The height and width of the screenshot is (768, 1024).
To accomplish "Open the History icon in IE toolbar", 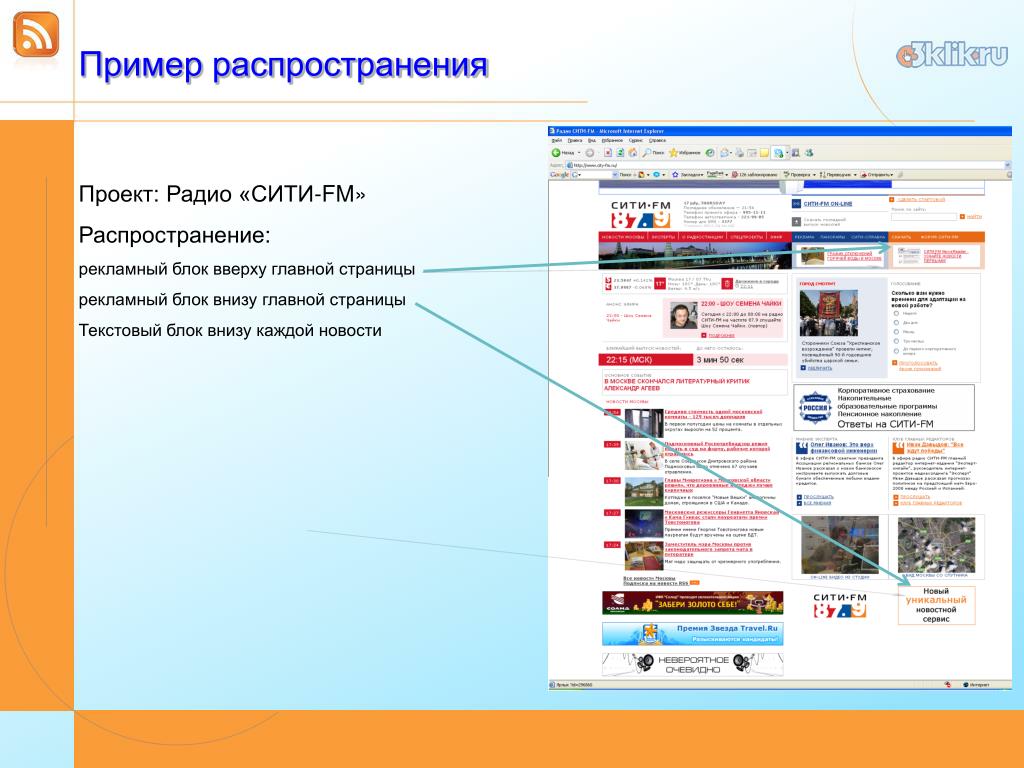I will click(710, 153).
